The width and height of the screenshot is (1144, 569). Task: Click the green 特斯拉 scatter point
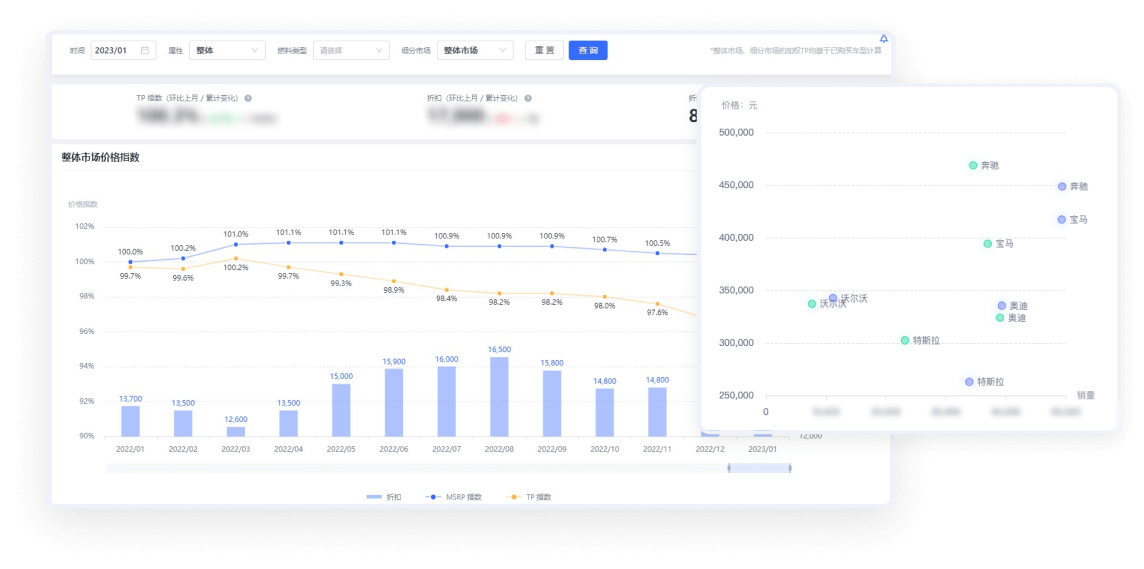905,340
